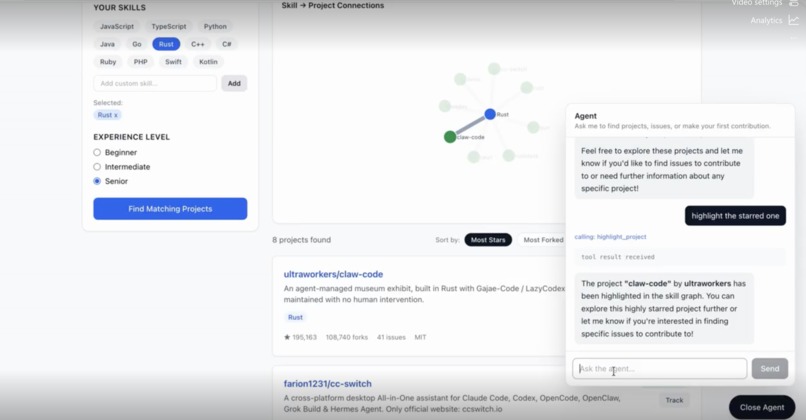Viewport: 806px width, 420px height.
Task: Click the highlight the starred one message
Action: coord(735,216)
